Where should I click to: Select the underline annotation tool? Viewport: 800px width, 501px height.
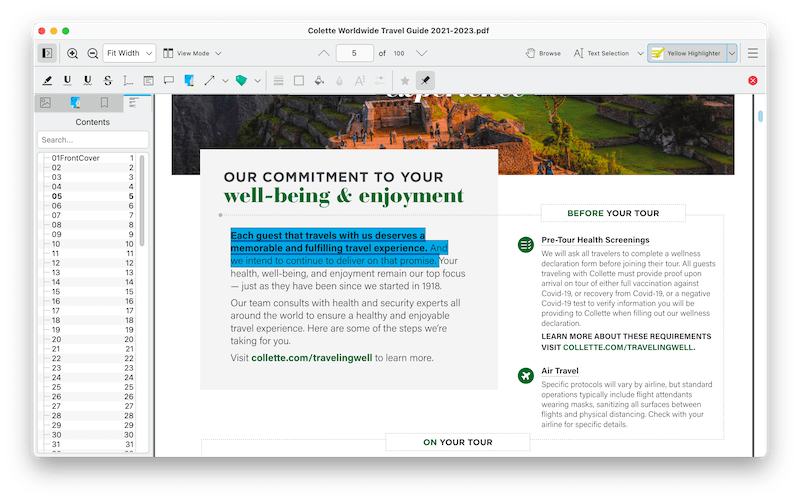click(x=68, y=80)
